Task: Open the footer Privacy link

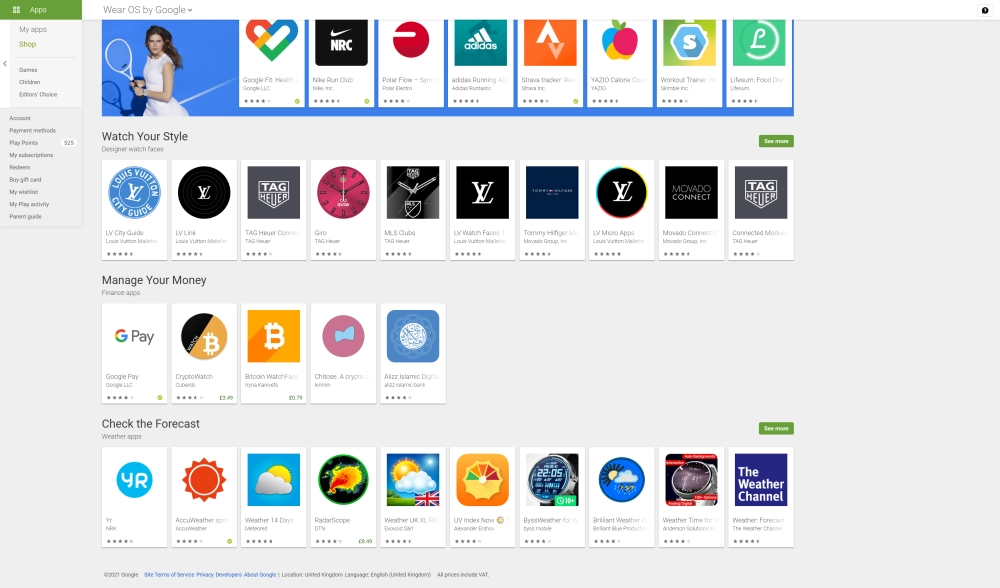Action: point(205,575)
